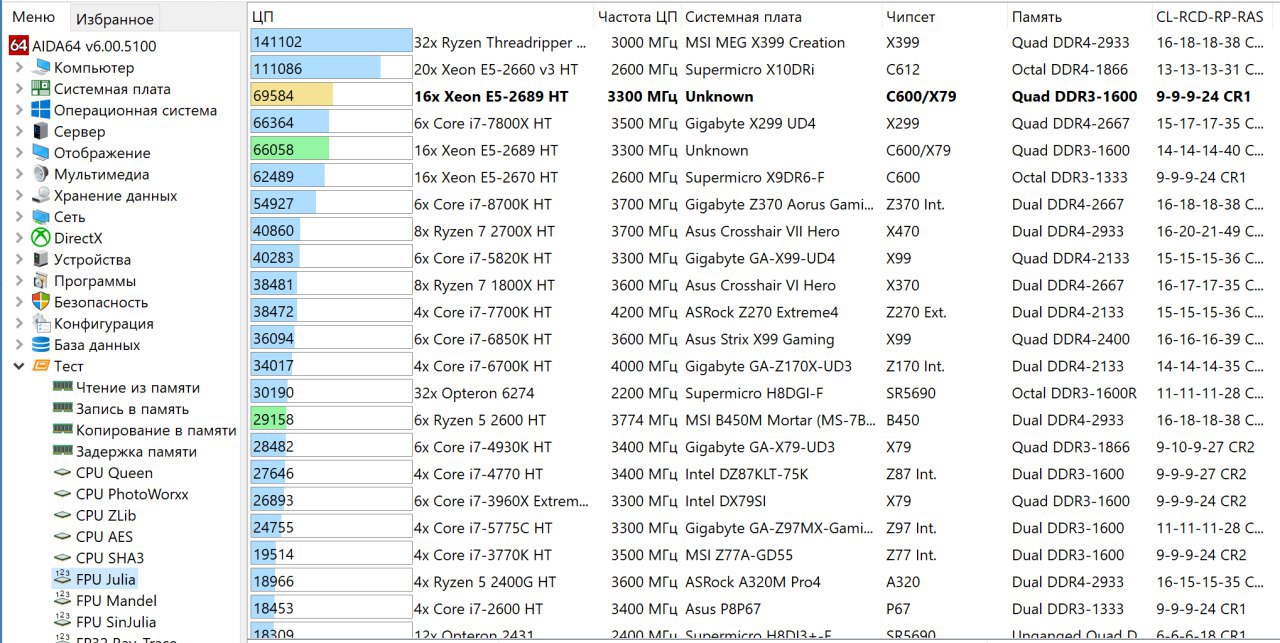Click the Конфигурация config icon

(x=40, y=324)
